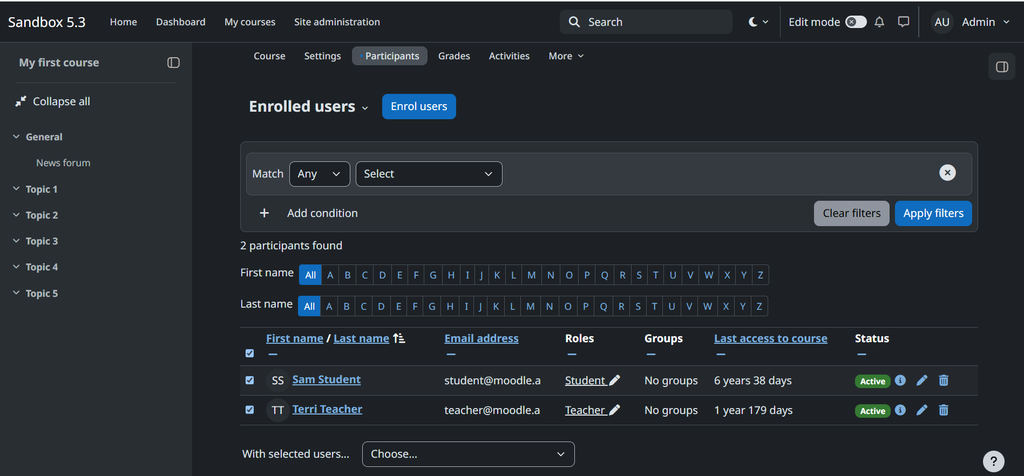
Task: Open the notifications bell icon
Action: pos(880,22)
